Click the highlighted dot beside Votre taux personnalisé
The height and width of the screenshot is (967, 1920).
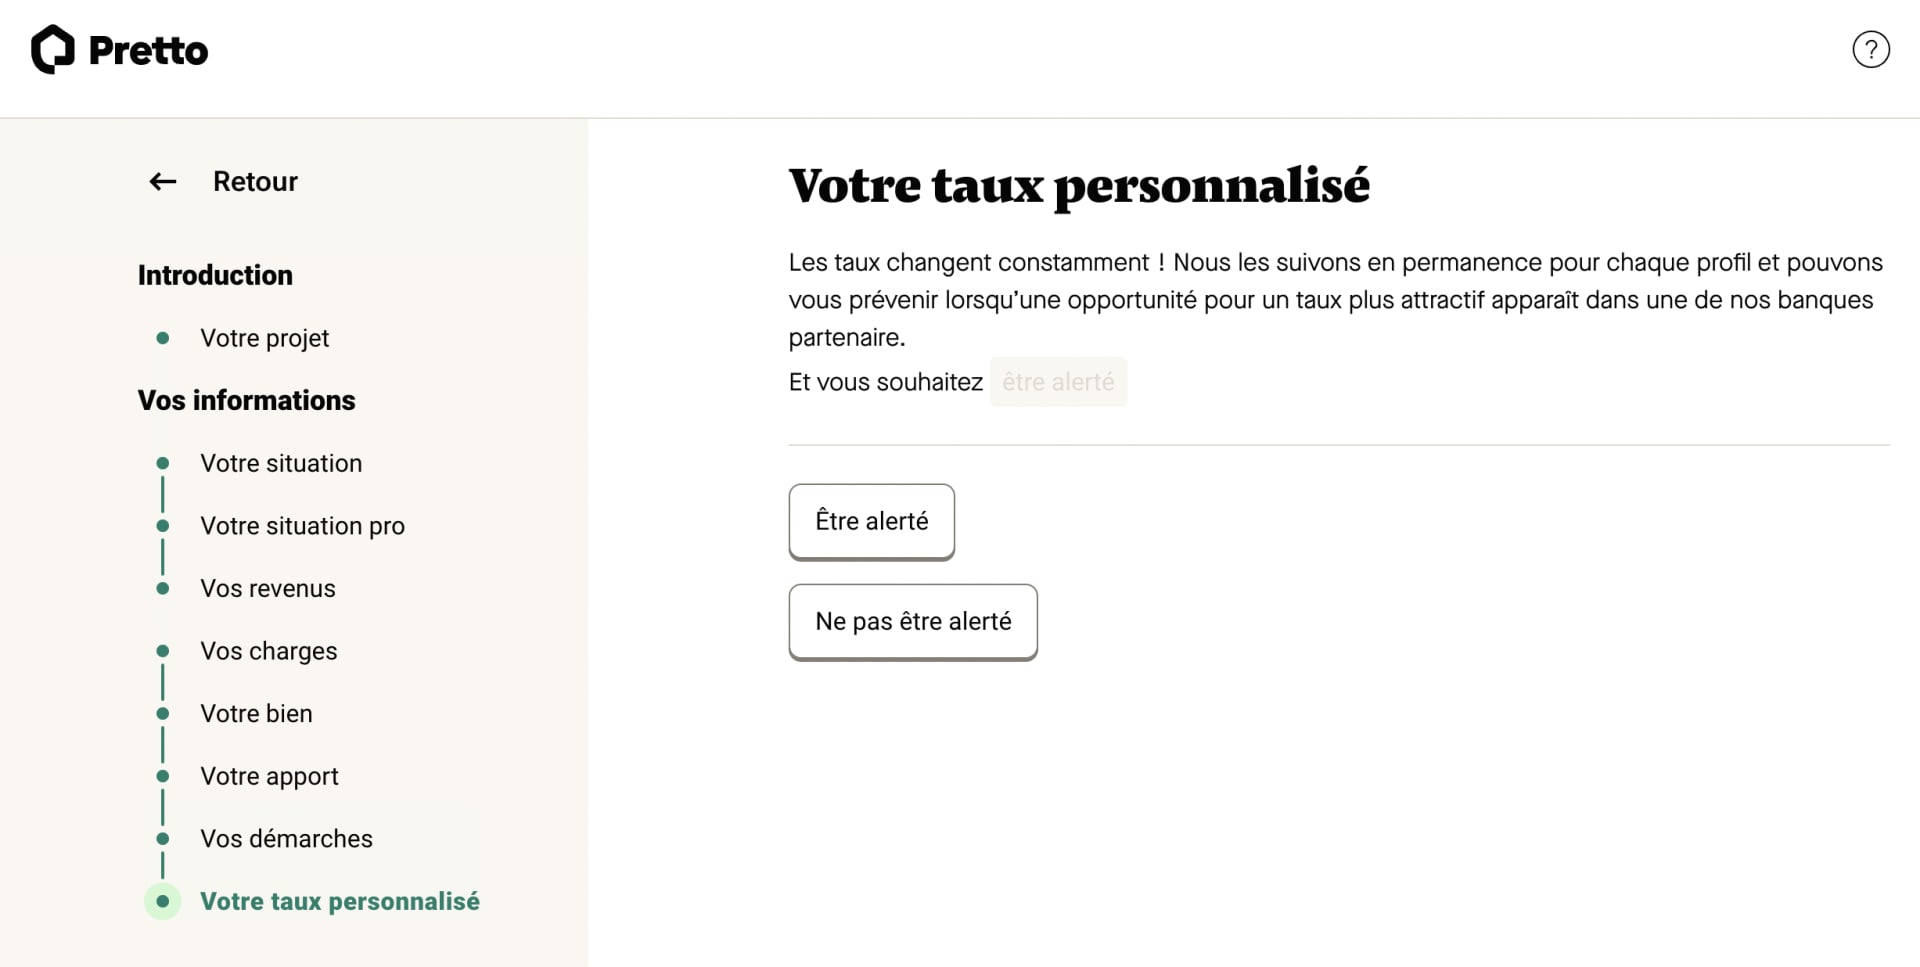tap(163, 901)
